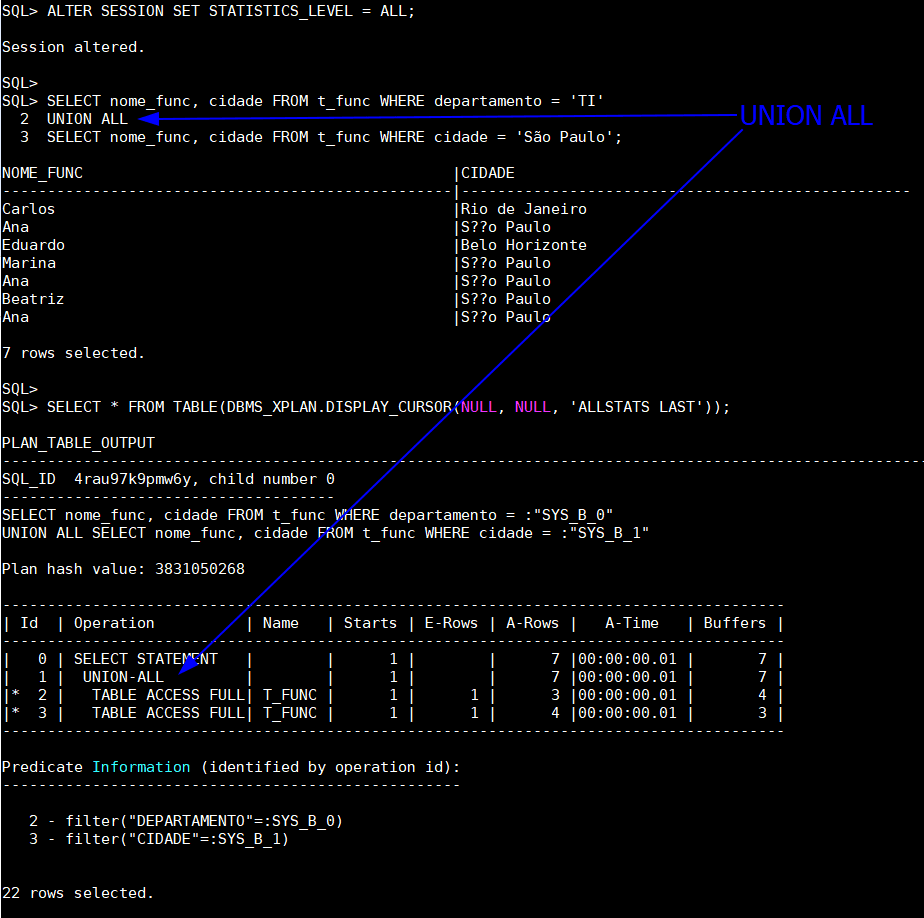Click the 'Session altered.' message line
The width and height of the screenshot is (924, 918).
[x=74, y=47]
